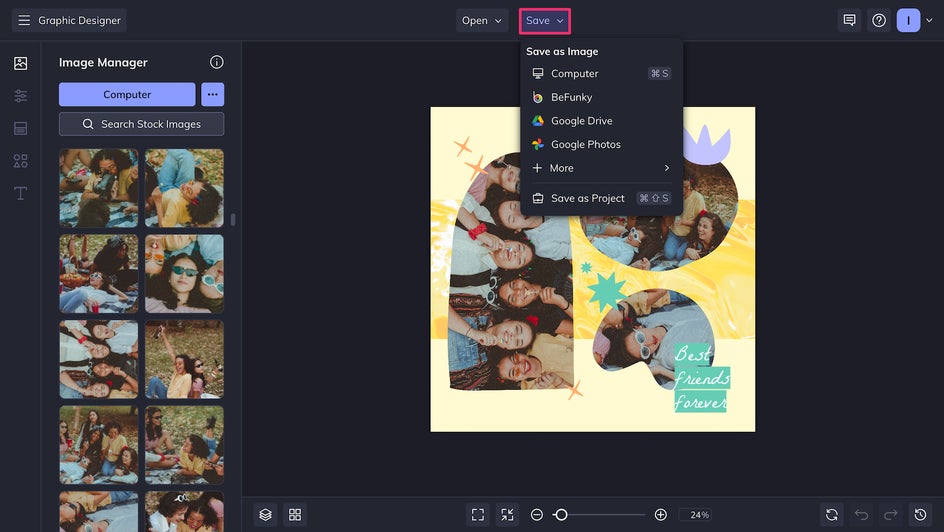The height and width of the screenshot is (532, 944).
Task: Collapse the Save dropdown
Action: 545,20
